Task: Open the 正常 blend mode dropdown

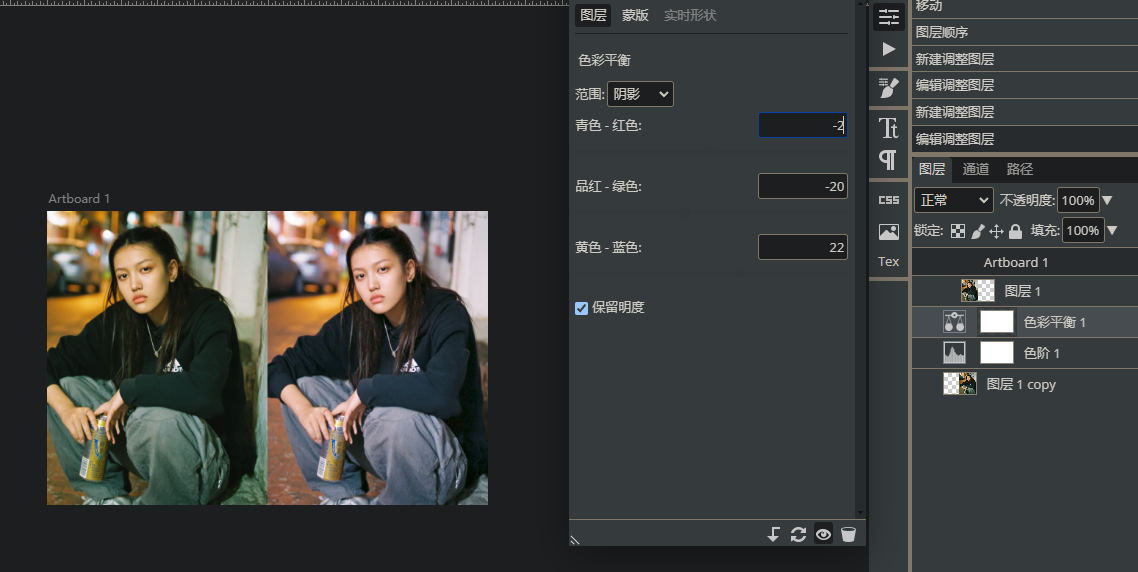Action: [x=954, y=200]
